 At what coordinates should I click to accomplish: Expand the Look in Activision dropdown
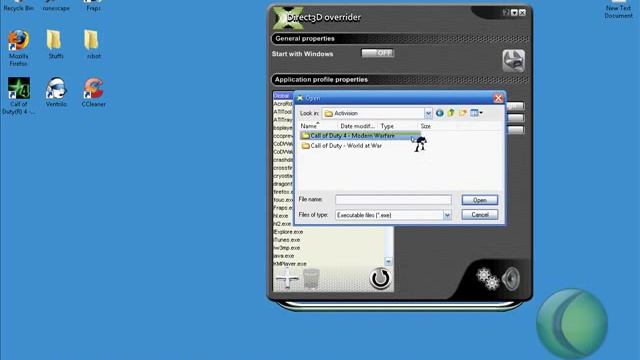tap(428, 113)
